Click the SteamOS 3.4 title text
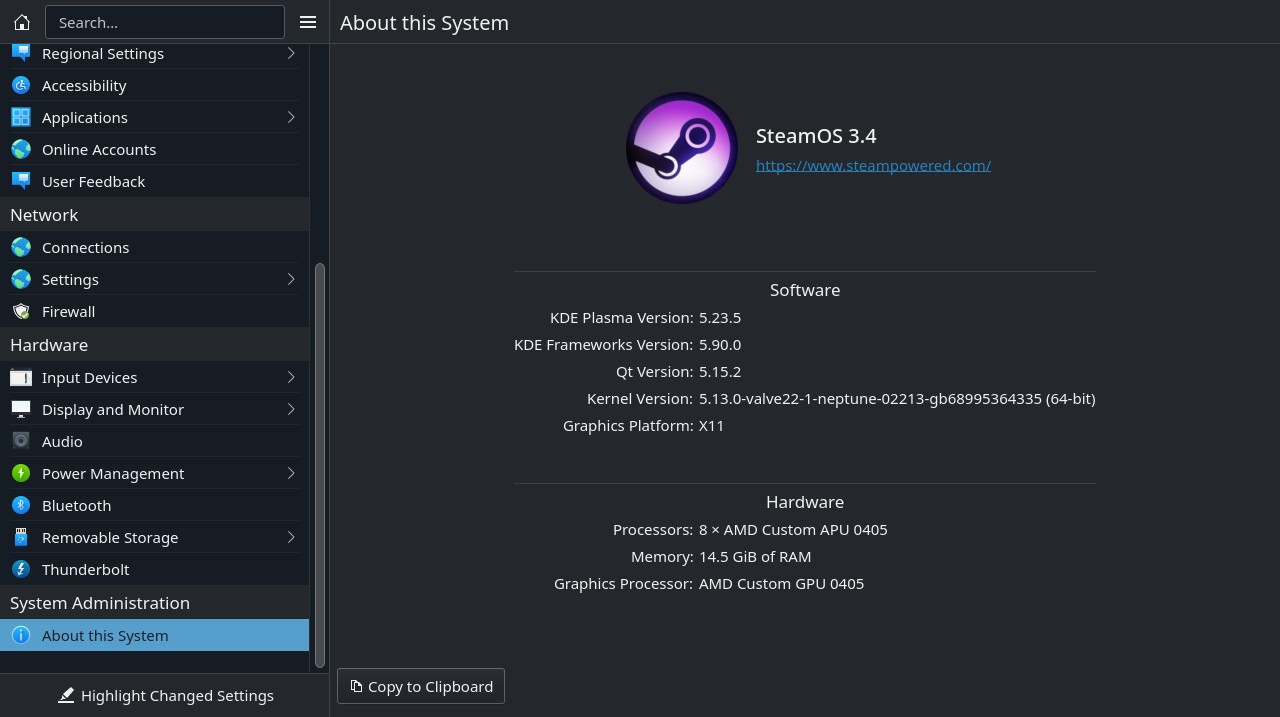The width and height of the screenshot is (1280, 717). (x=816, y=136)
